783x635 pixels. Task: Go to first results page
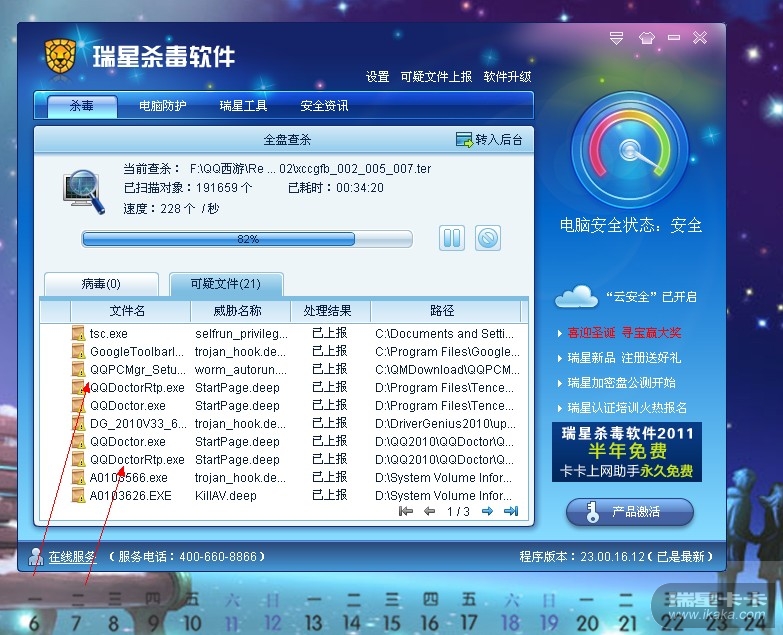point(405,511)
